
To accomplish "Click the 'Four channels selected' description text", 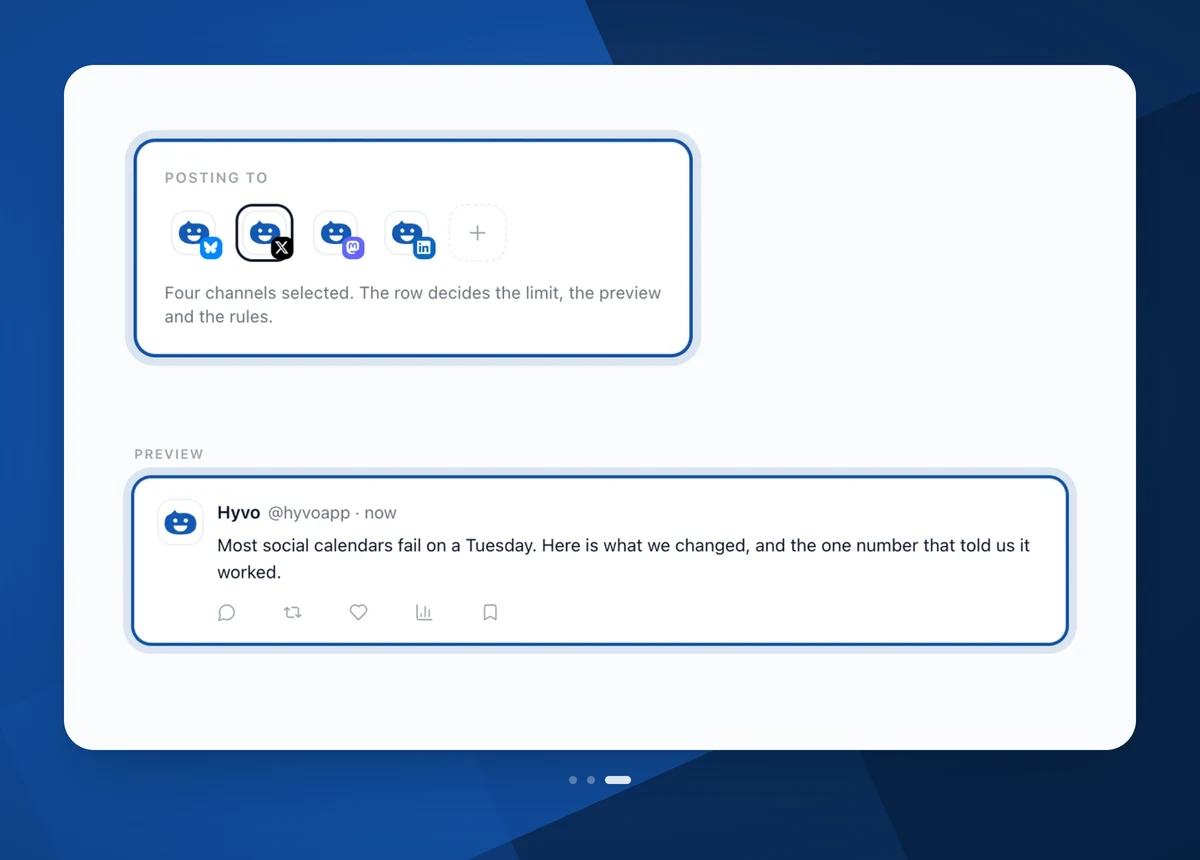I will (x=413, y=305).
